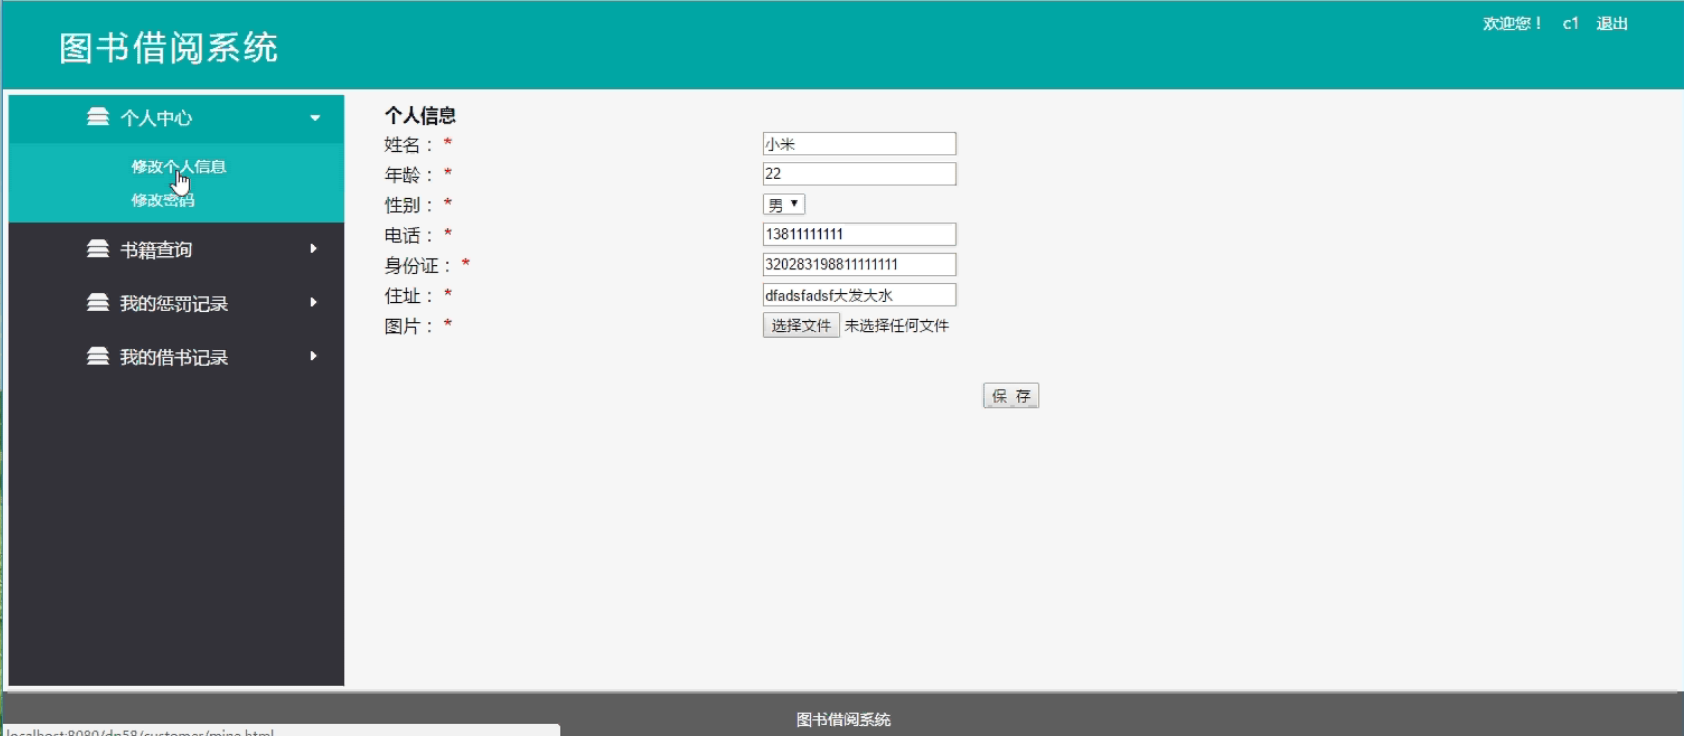
Task: Click the stack icon beside 书籍查询
Action: click(98, 249)
